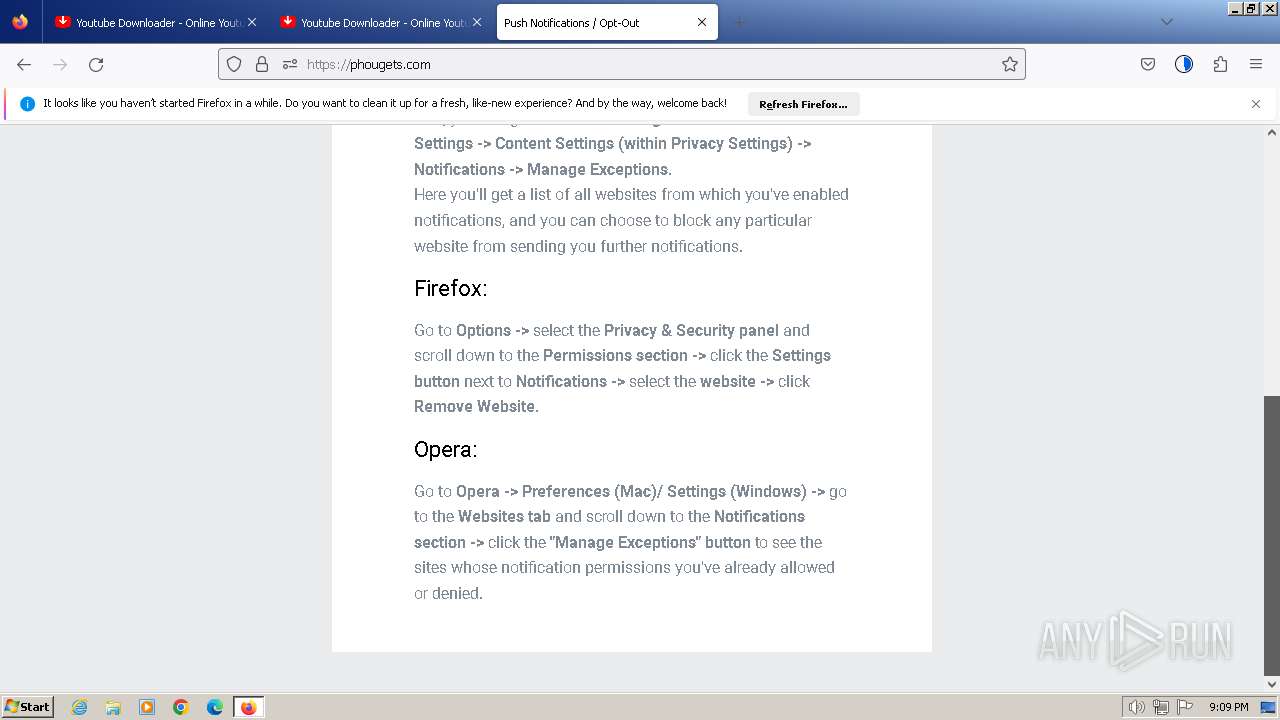Screen dimensions: 1280x720
Task: Expand the list all tabs dropdown
Action: click(1166, 22)
